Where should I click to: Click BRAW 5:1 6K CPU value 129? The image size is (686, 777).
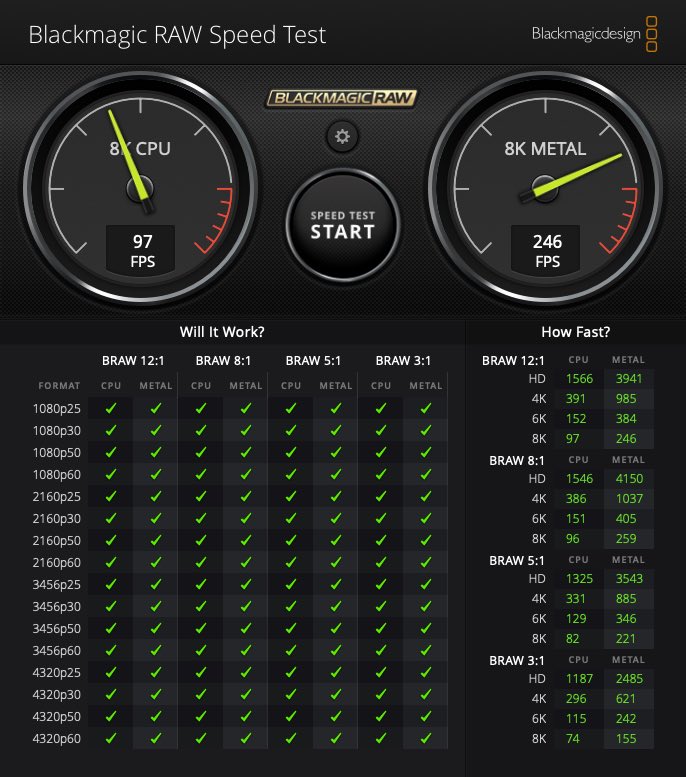click(x=576, y=618)
